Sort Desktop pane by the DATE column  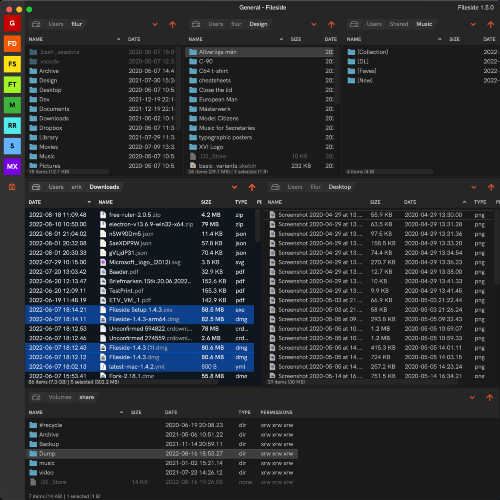point(410,202)
